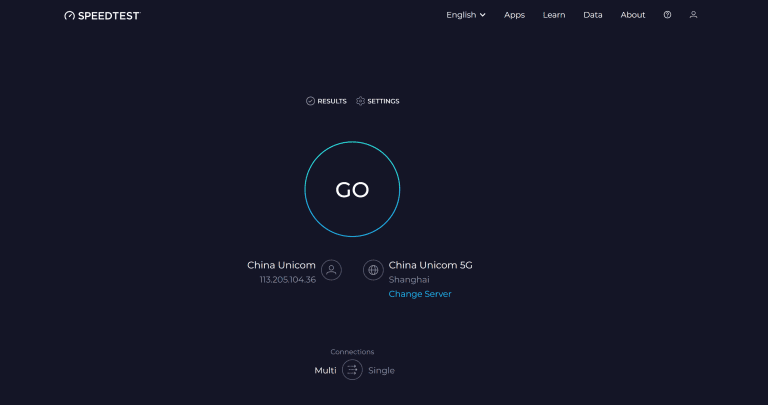The height and width of the screenshot is (405, 768).
Task: Toggle the connections mode switch icon
Action: click(x=352, y=370)
